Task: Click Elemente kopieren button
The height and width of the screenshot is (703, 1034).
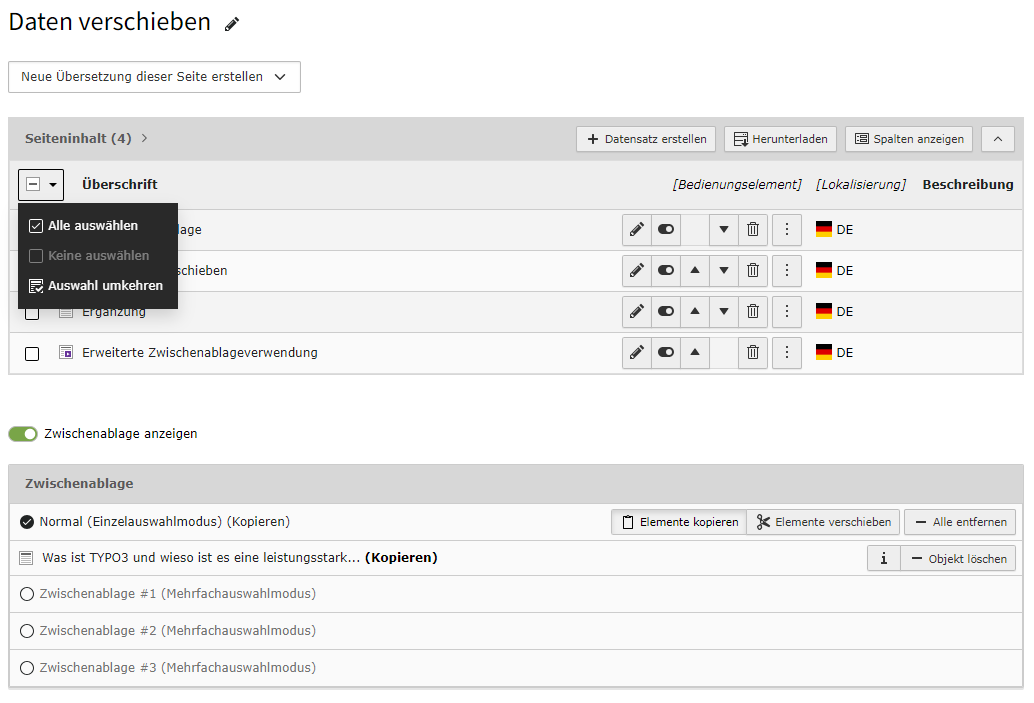Action: pos(679,522)
